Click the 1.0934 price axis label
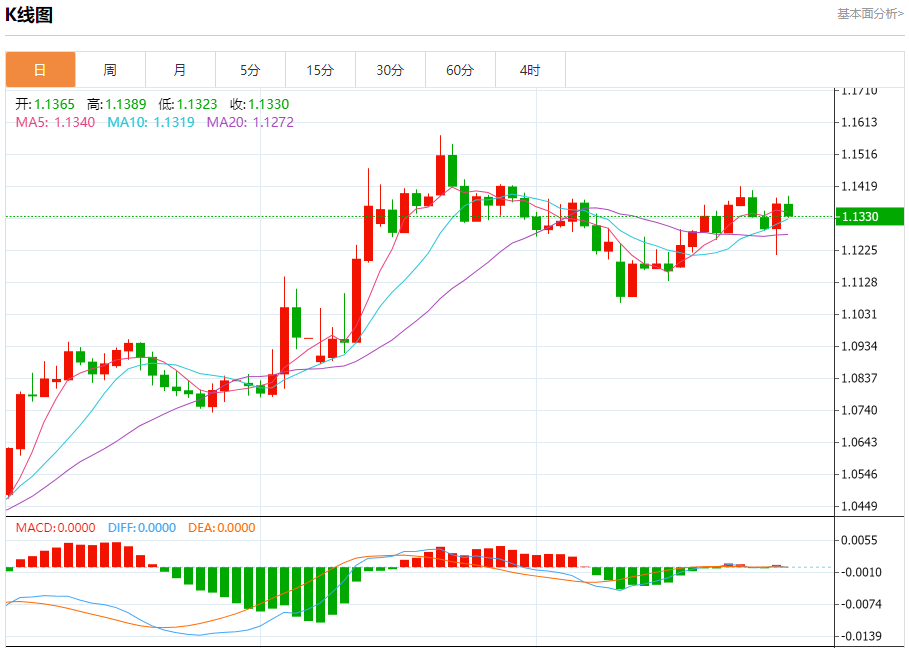The image size is (909, 648). (860, 346)
